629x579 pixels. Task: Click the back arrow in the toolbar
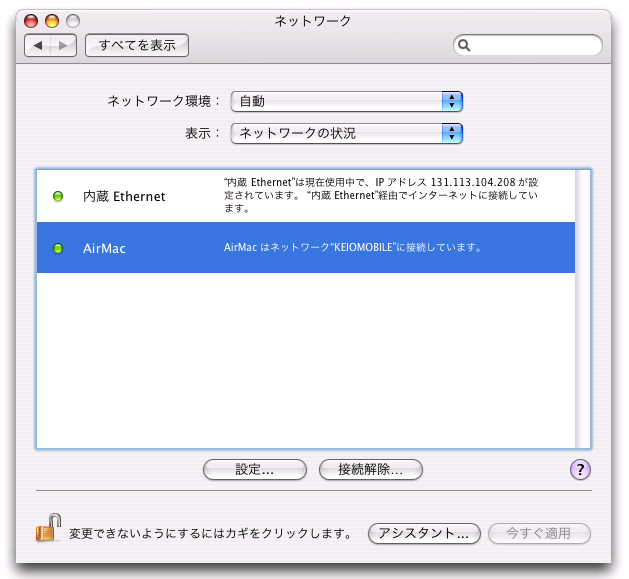(37, 45)
